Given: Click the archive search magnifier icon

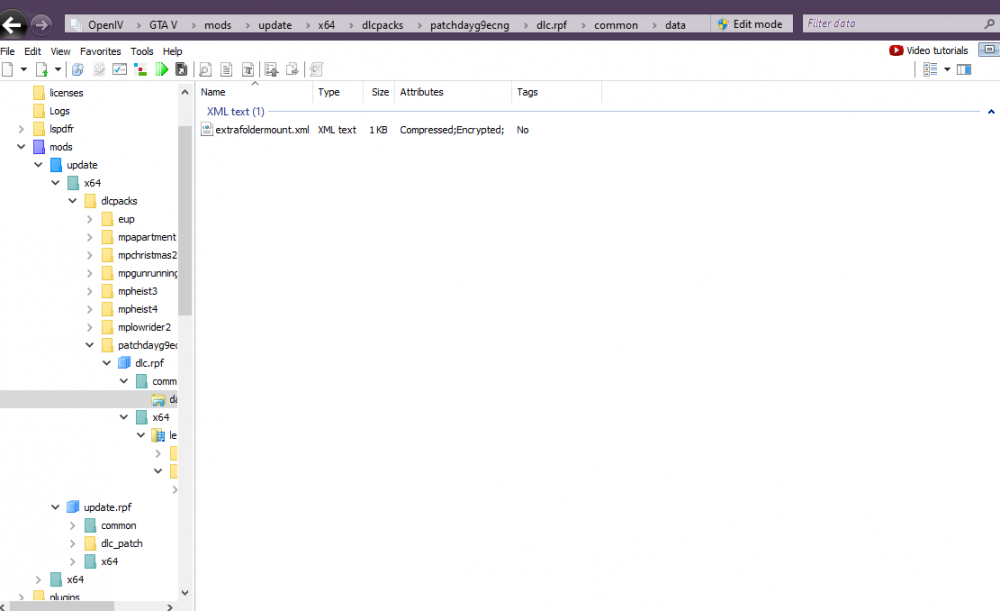Looking at the screenshot, I should click(78, 70).
